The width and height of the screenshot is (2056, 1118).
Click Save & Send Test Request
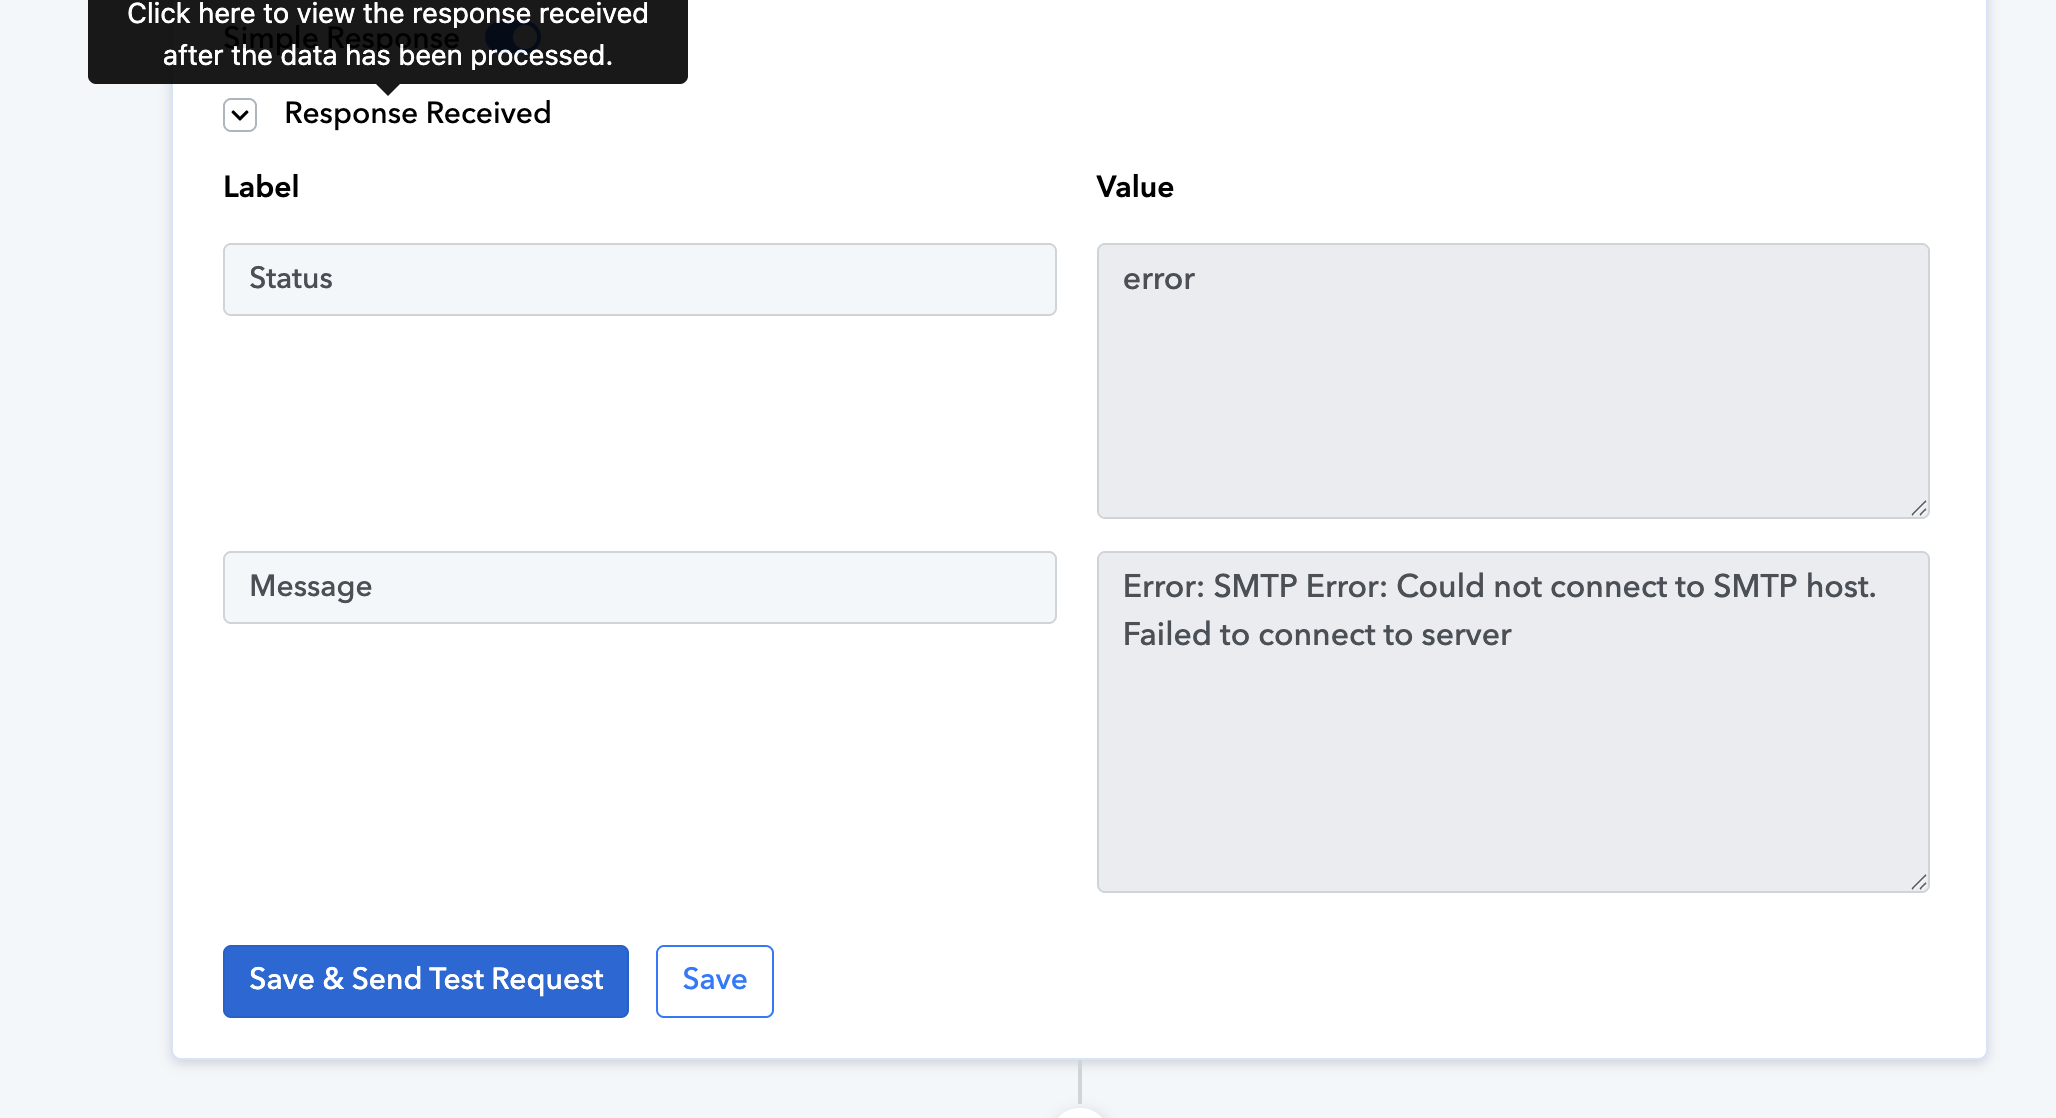pos(426,981)
